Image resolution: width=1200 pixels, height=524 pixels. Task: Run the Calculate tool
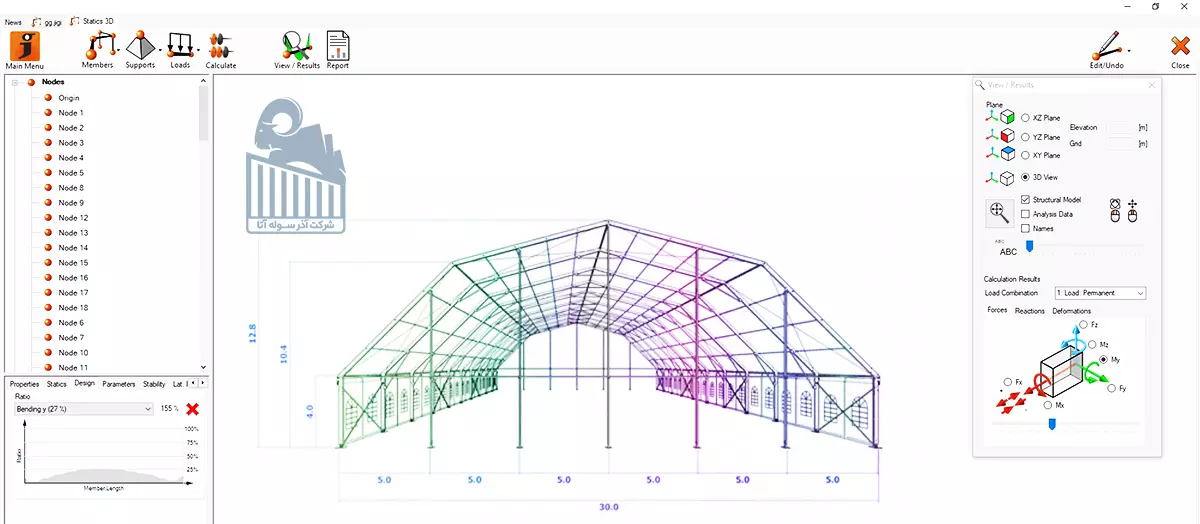coord(221,46)
